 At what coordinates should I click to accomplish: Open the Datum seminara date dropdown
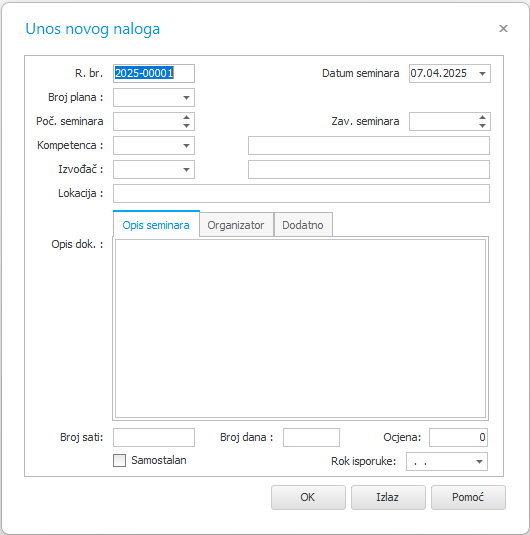pos(482,73)
